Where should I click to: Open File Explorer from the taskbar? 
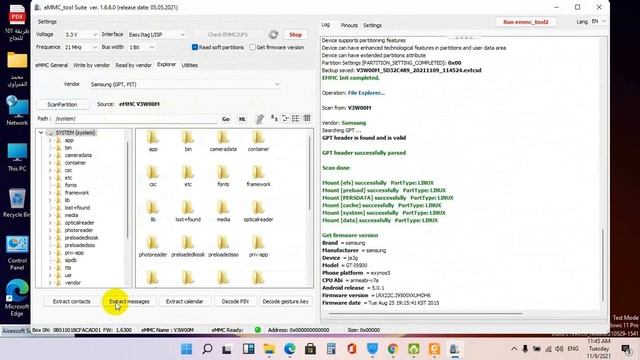click(269, 349)
